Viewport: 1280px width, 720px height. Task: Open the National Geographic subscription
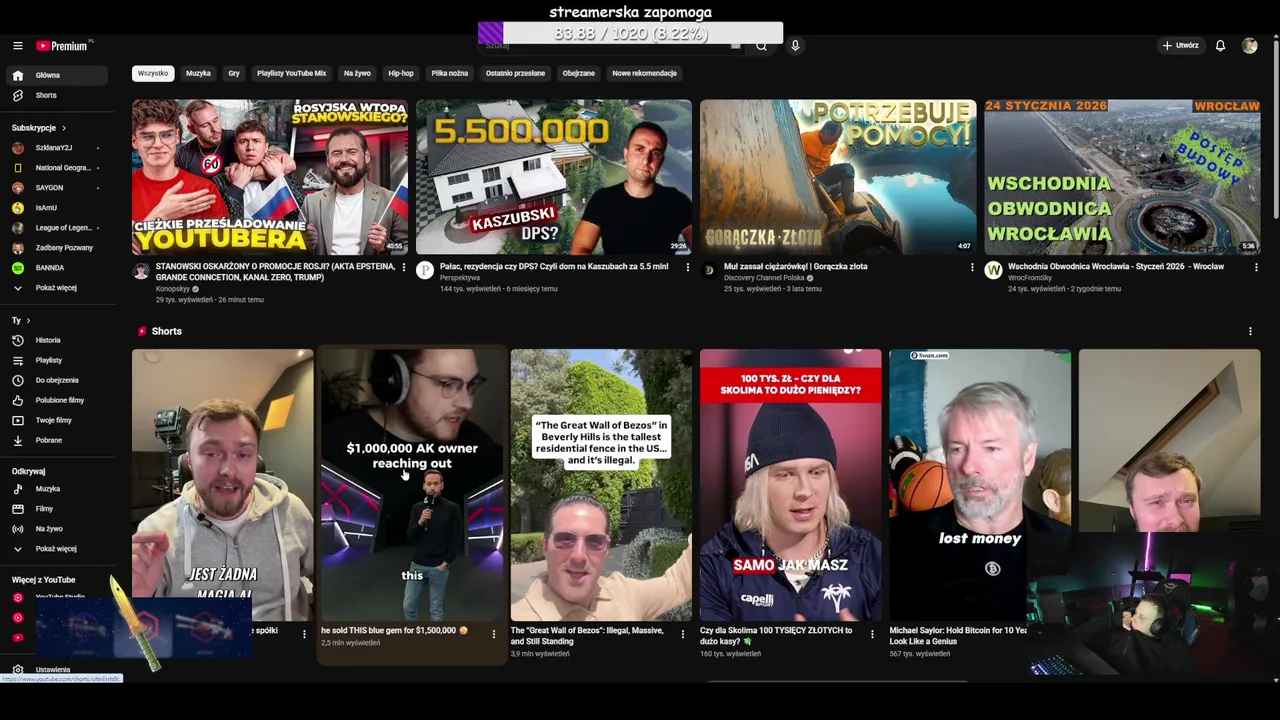click(56, 167)
